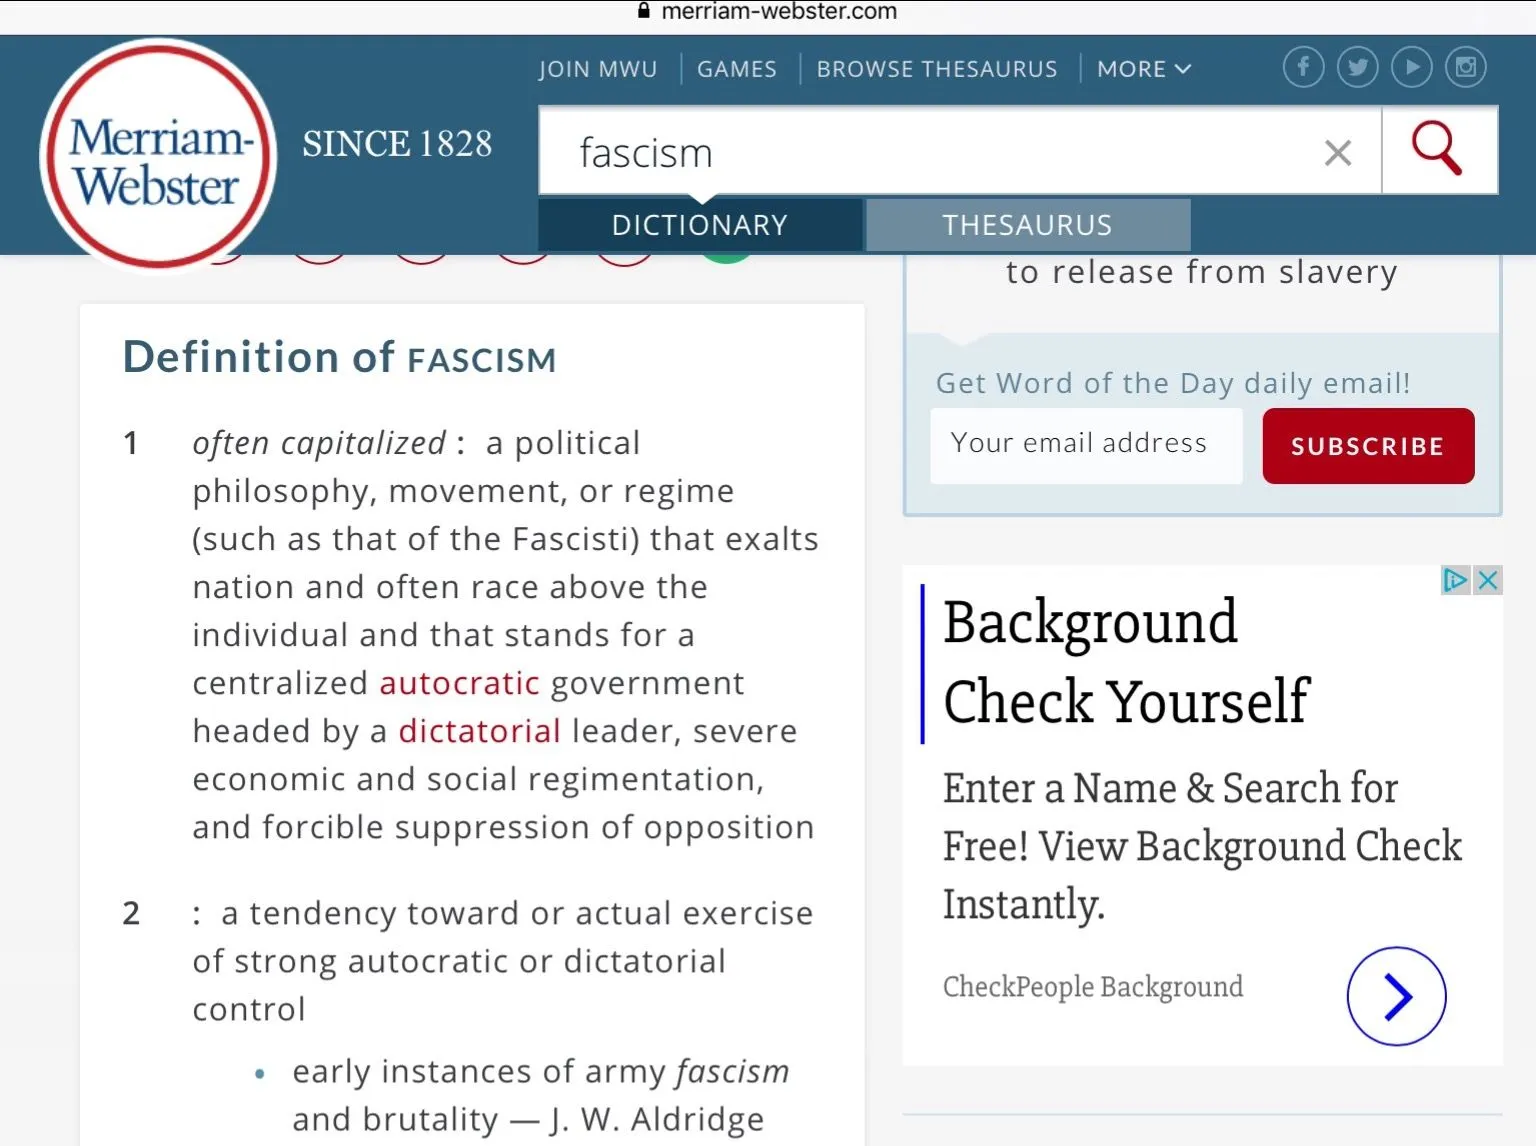1536x1146 pixels.
Task: Open Browse Thesaurus in top navigation
Action: pyautogui.click(x=936, y=69)
